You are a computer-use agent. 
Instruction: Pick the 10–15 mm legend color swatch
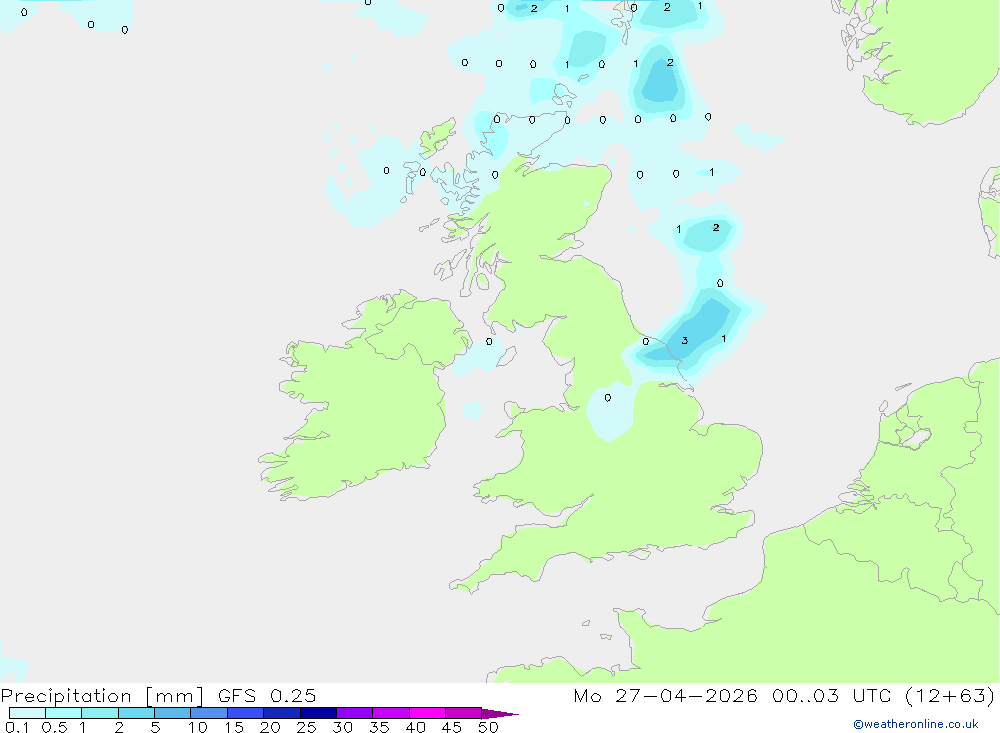[209, 713]
